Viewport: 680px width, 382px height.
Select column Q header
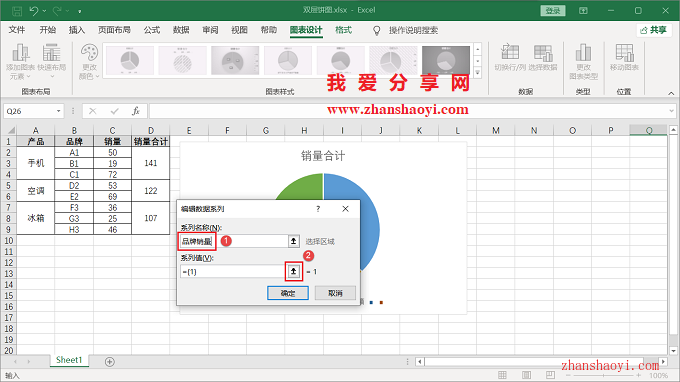(648, 130)
